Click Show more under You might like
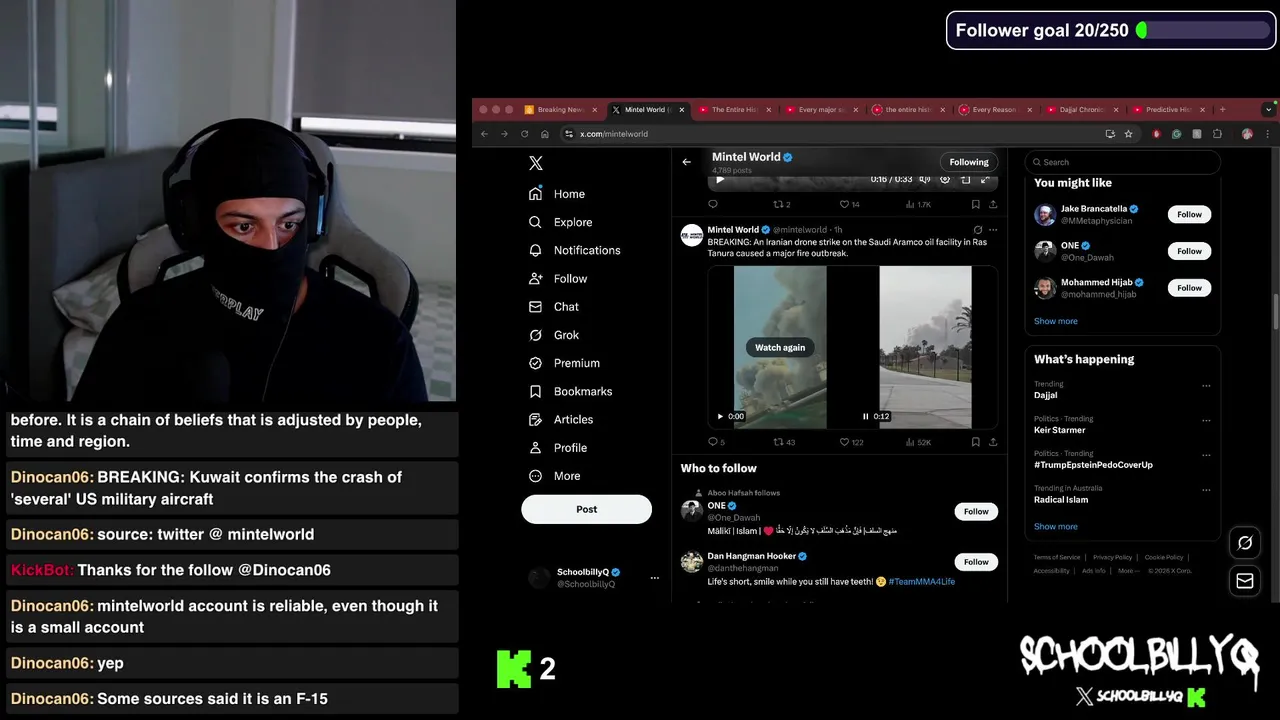 click(x=1056, y=321)
